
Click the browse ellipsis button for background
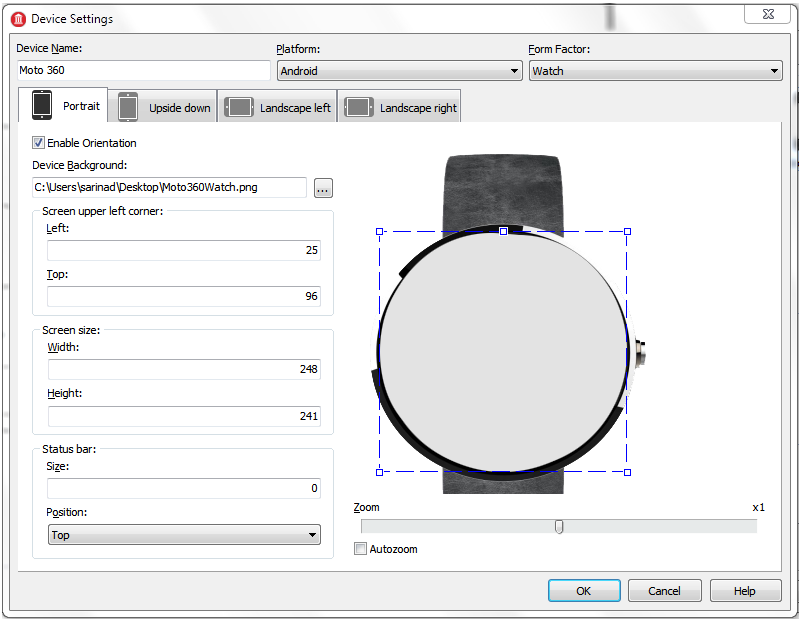click(x=323, y=187)
